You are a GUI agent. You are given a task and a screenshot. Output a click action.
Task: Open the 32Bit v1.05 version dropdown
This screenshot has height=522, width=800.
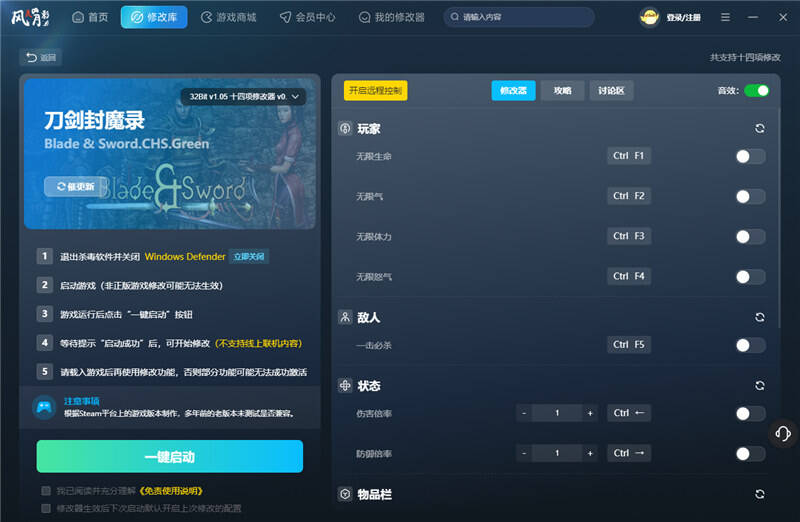(x=245, y=96)
